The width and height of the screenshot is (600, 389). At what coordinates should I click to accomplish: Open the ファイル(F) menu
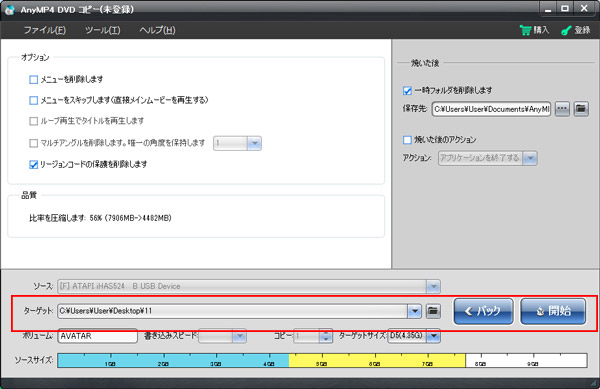(45, 30)
